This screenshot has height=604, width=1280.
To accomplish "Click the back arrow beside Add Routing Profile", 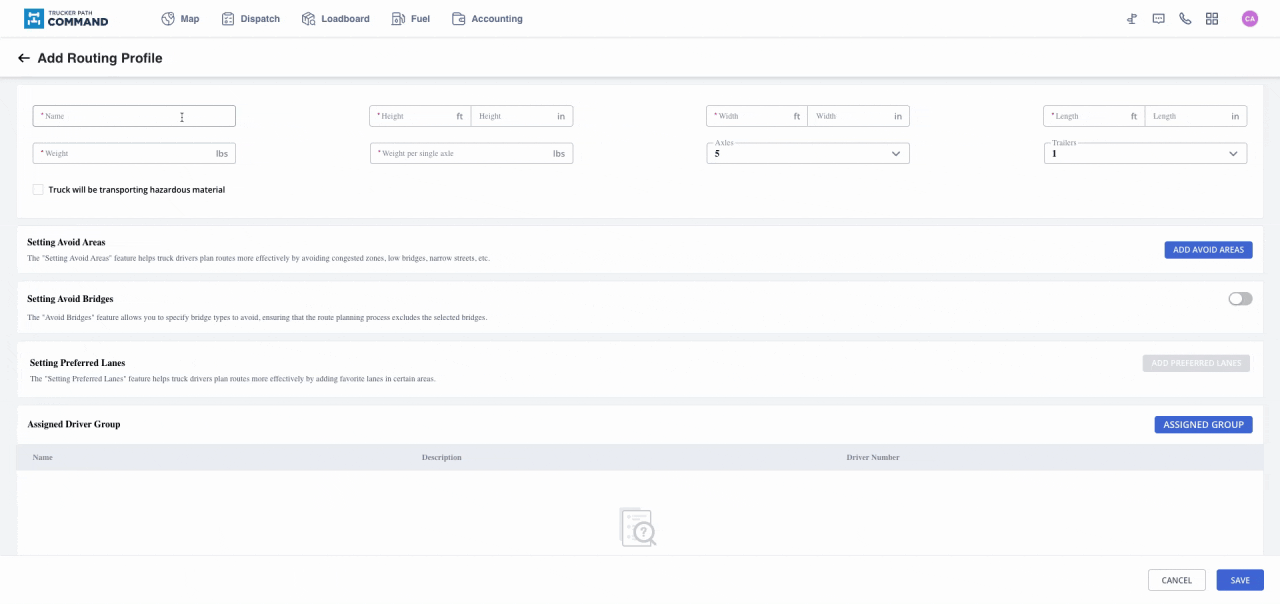I will tap(24, 59).
